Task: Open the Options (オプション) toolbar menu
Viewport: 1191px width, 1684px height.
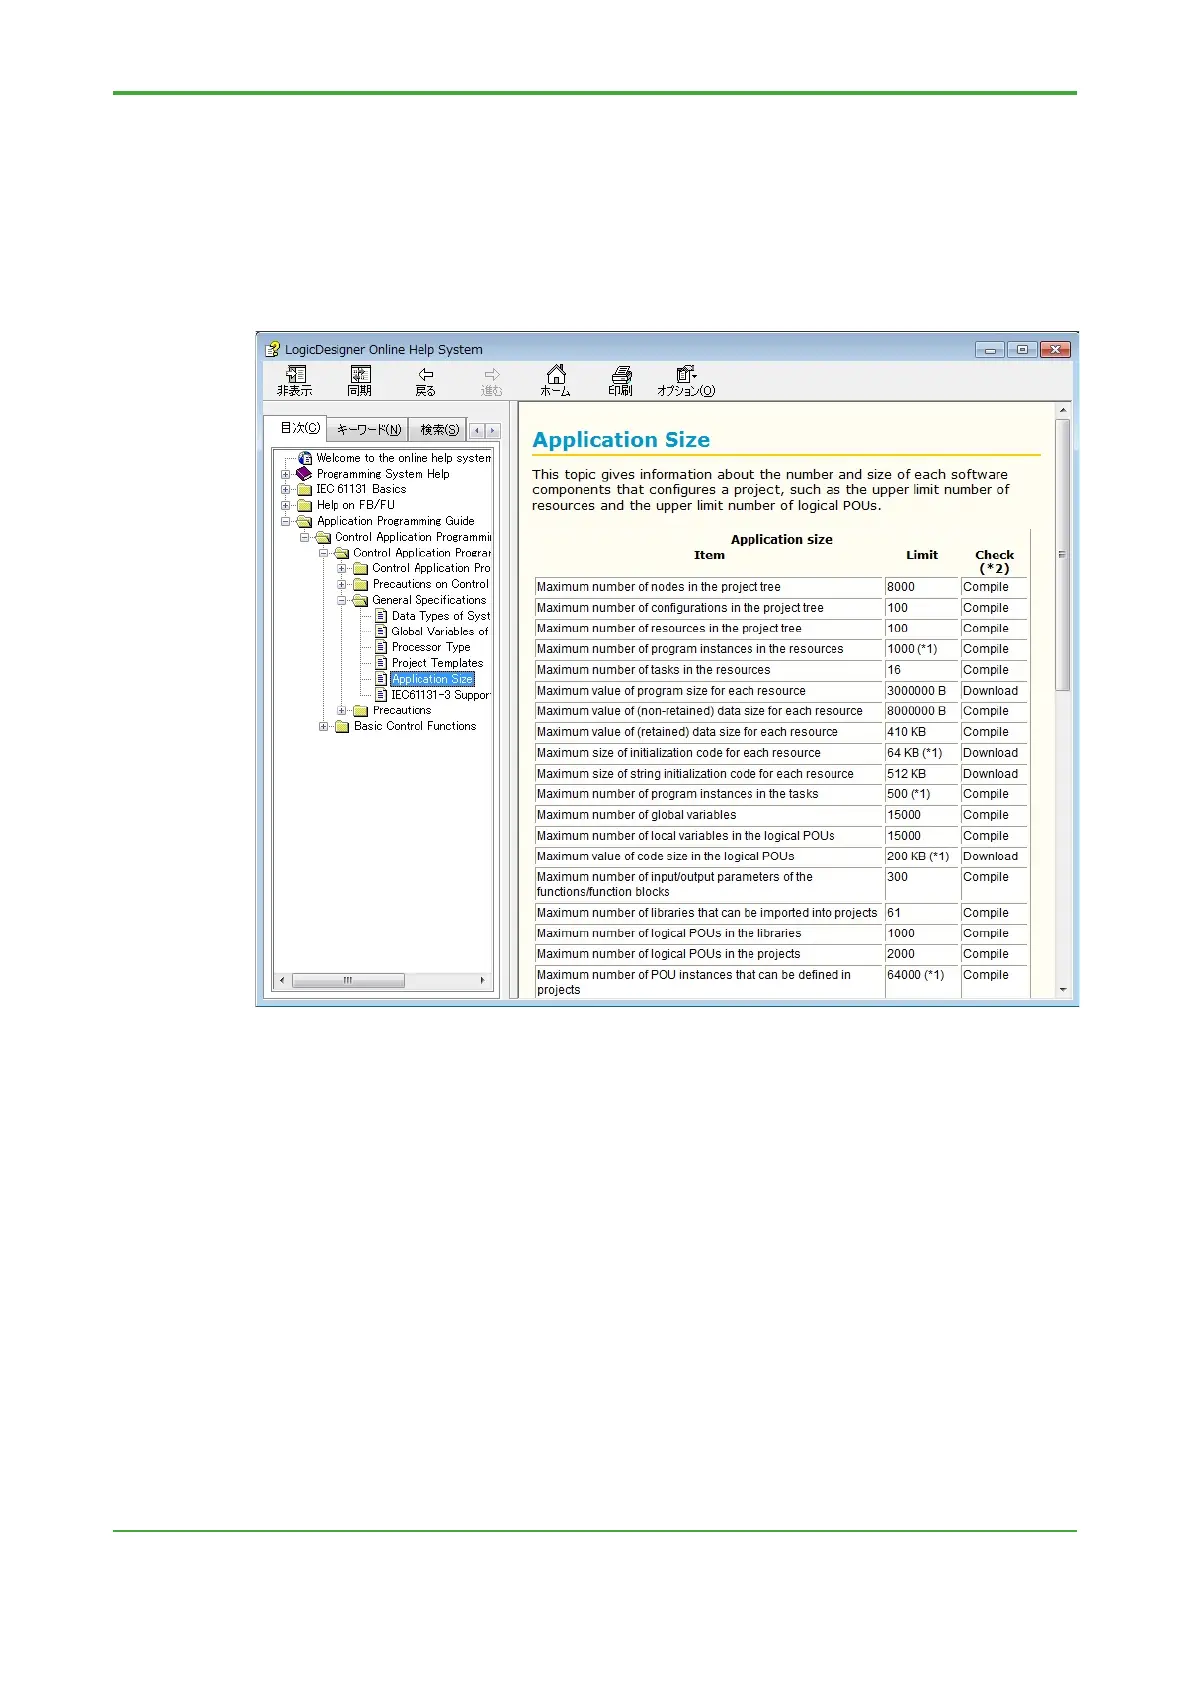Action: tap(686, 381)
